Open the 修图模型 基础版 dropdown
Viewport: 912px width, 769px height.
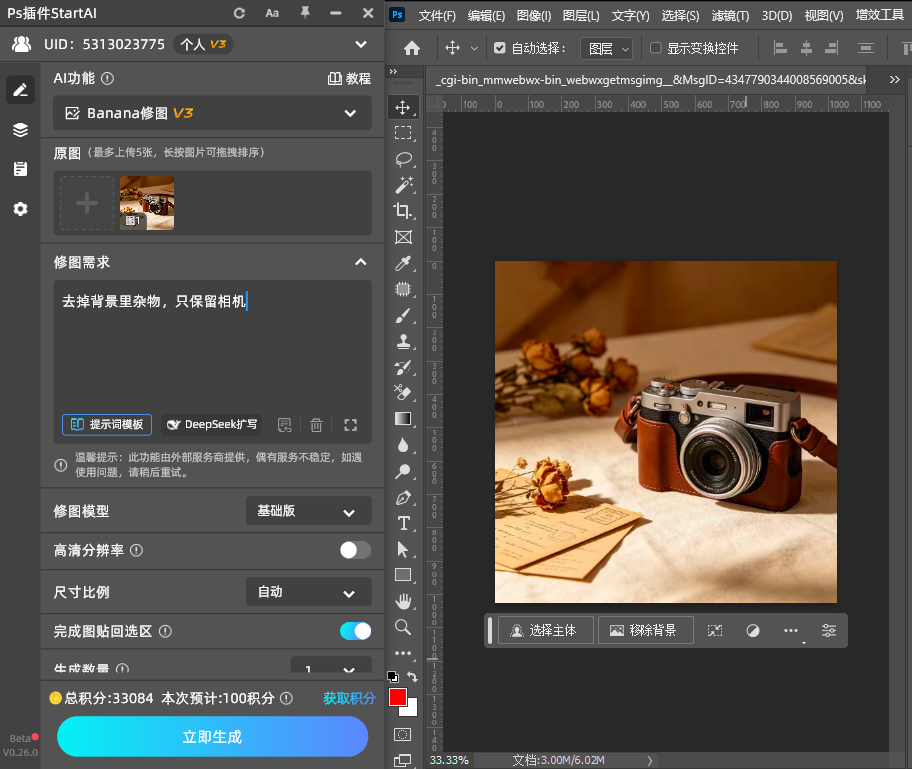pos(309,511)
